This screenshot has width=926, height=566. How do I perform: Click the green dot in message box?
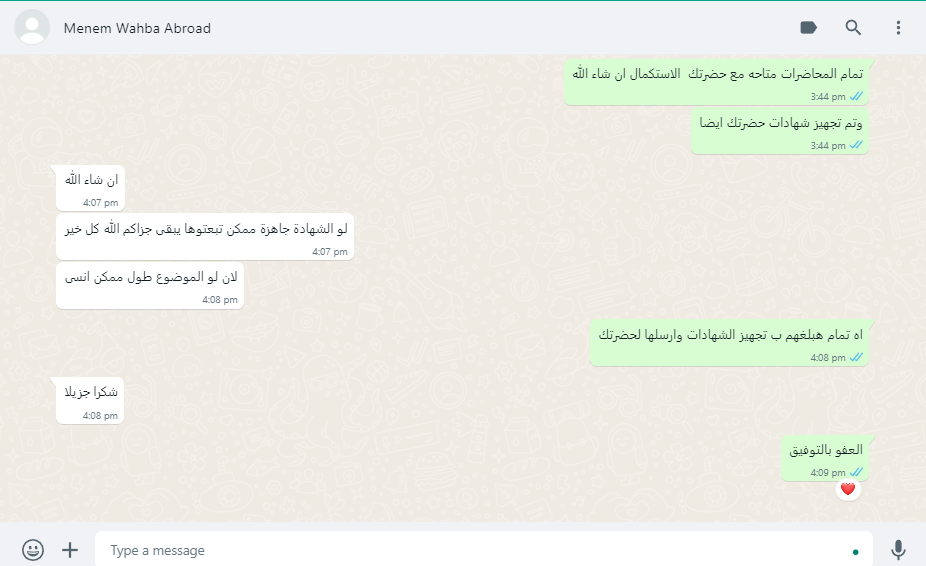855,552
